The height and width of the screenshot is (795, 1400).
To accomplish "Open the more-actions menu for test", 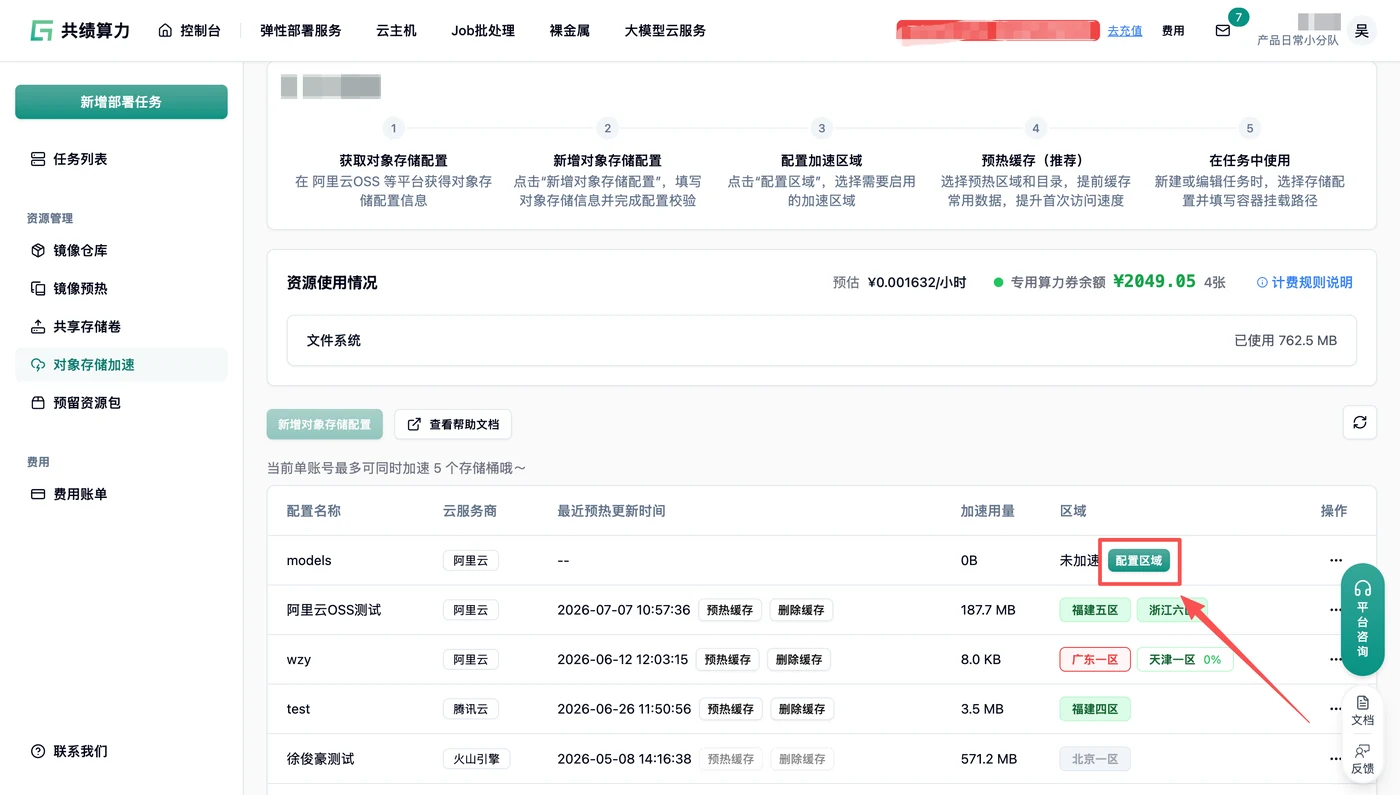I will click(x=1336, y=709).
